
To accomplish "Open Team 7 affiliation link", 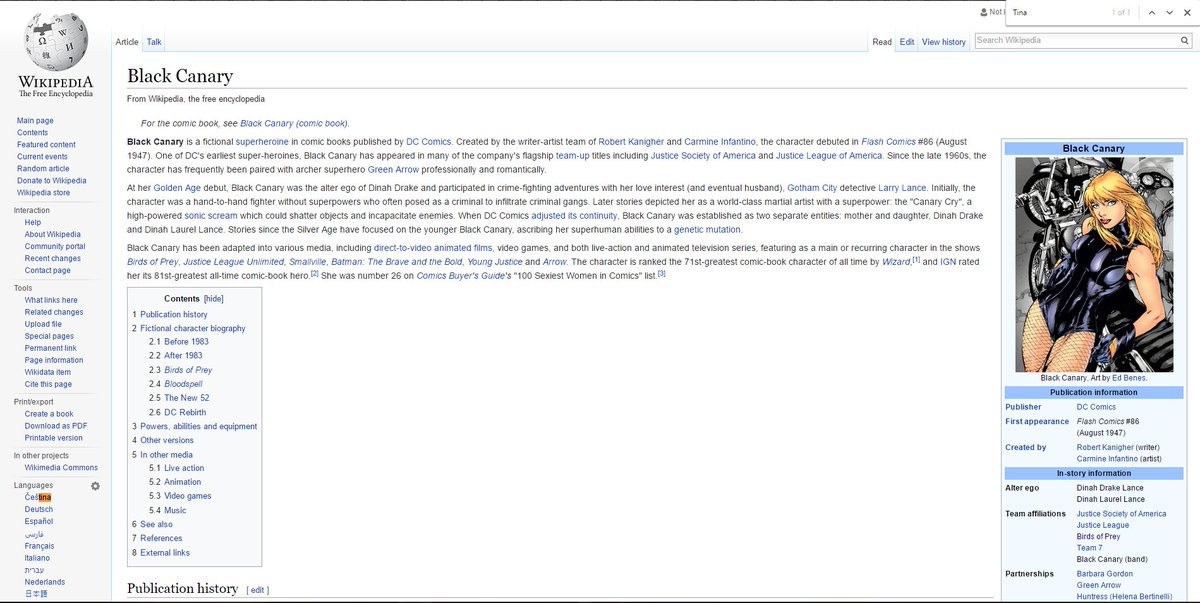I will pyautogui.click(x=1088, y=548).
